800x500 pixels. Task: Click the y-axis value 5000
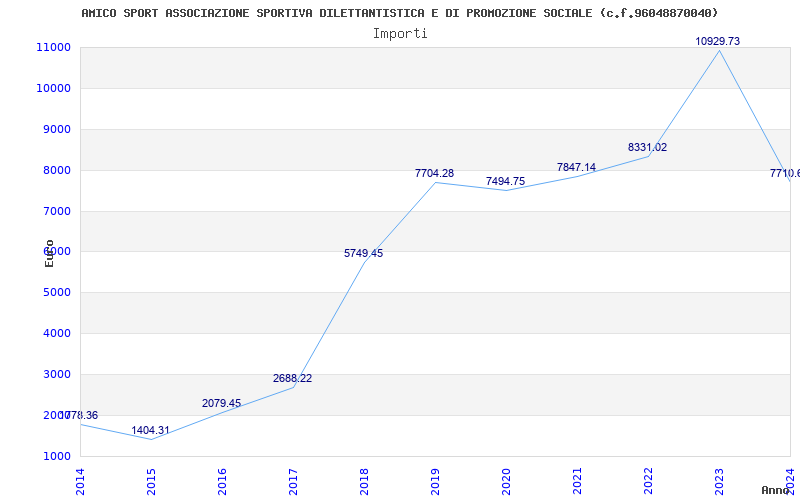[x=57, y=292]
